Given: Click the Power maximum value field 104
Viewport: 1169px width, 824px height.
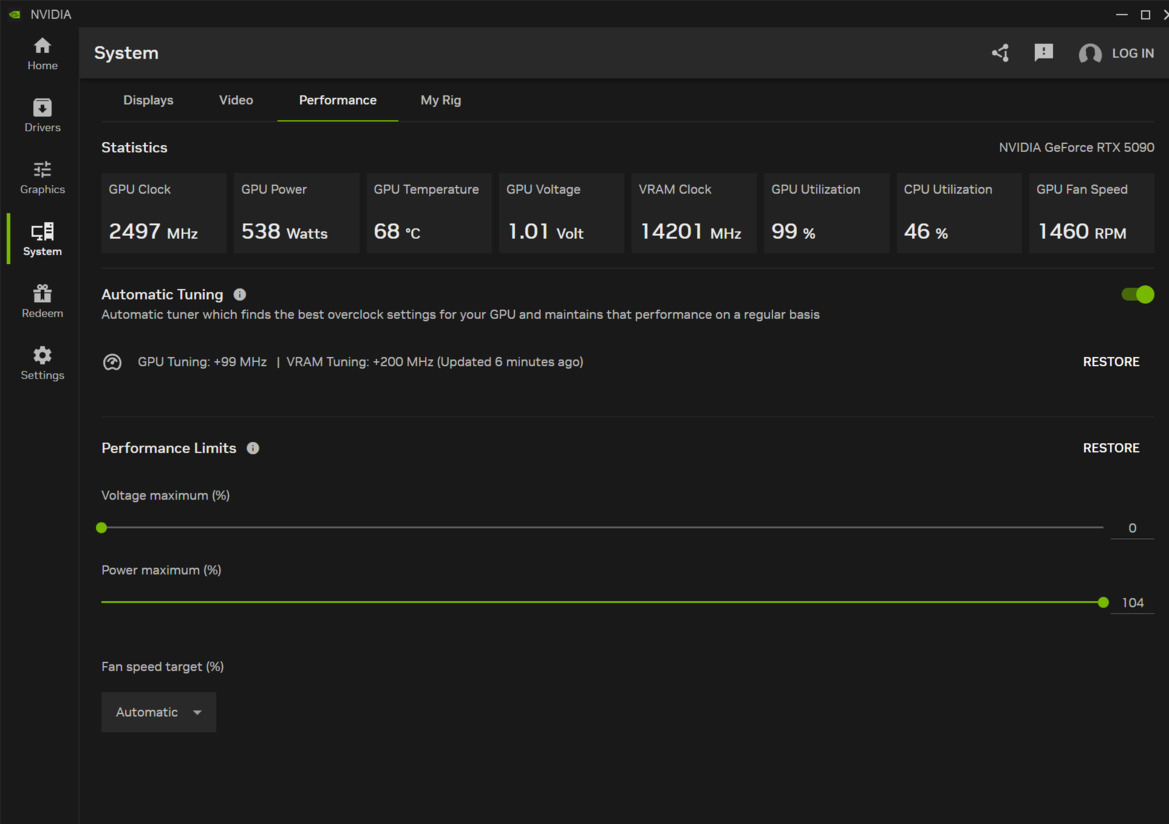Looking at the screenshot, I should (x=1132, y=603).
